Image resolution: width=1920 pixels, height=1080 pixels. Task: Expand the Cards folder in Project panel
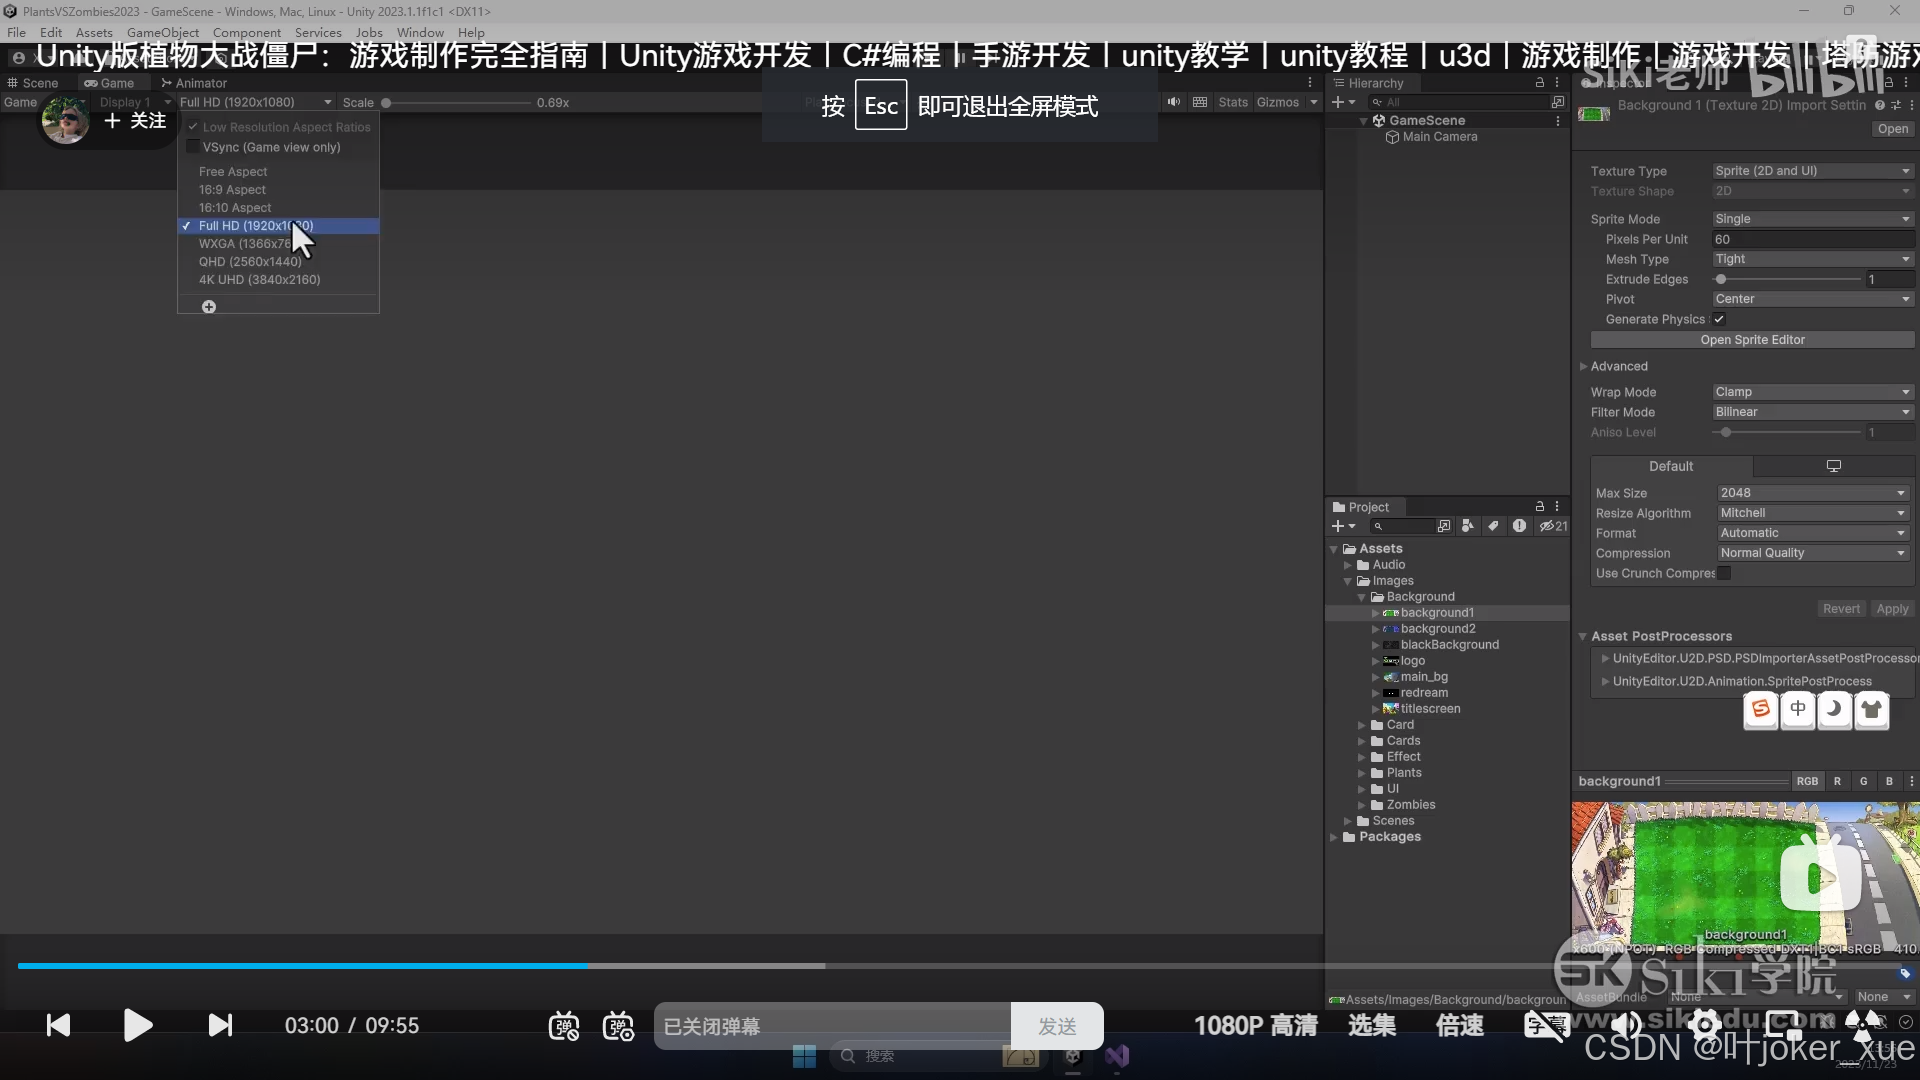[1362, 740]
